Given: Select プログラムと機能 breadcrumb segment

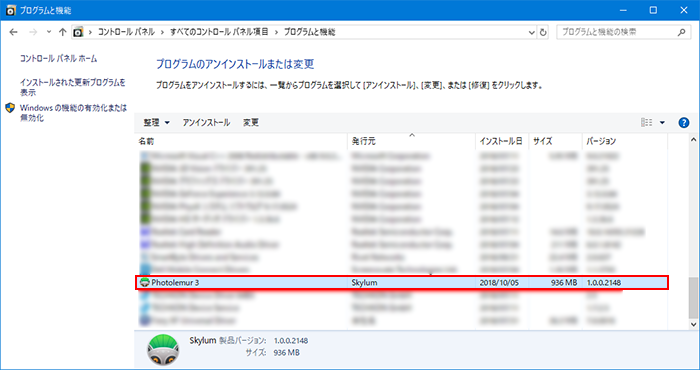Looking at the screenshot, I should coord(309,32).
